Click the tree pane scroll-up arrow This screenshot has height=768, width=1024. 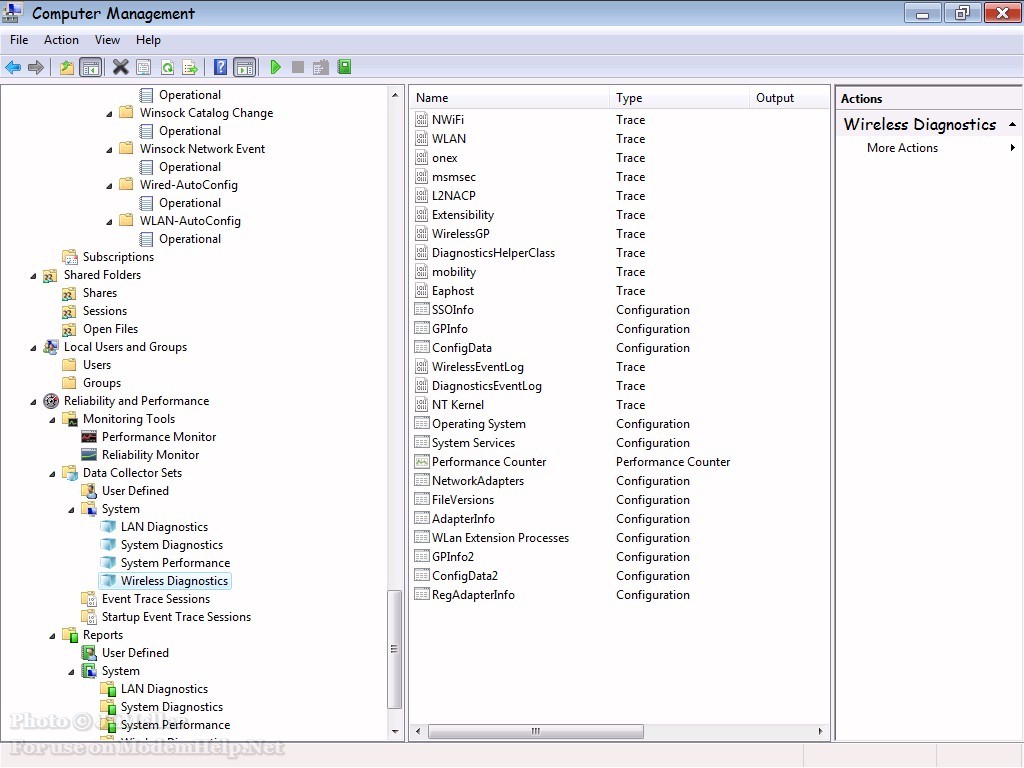[x=394, y=95]
